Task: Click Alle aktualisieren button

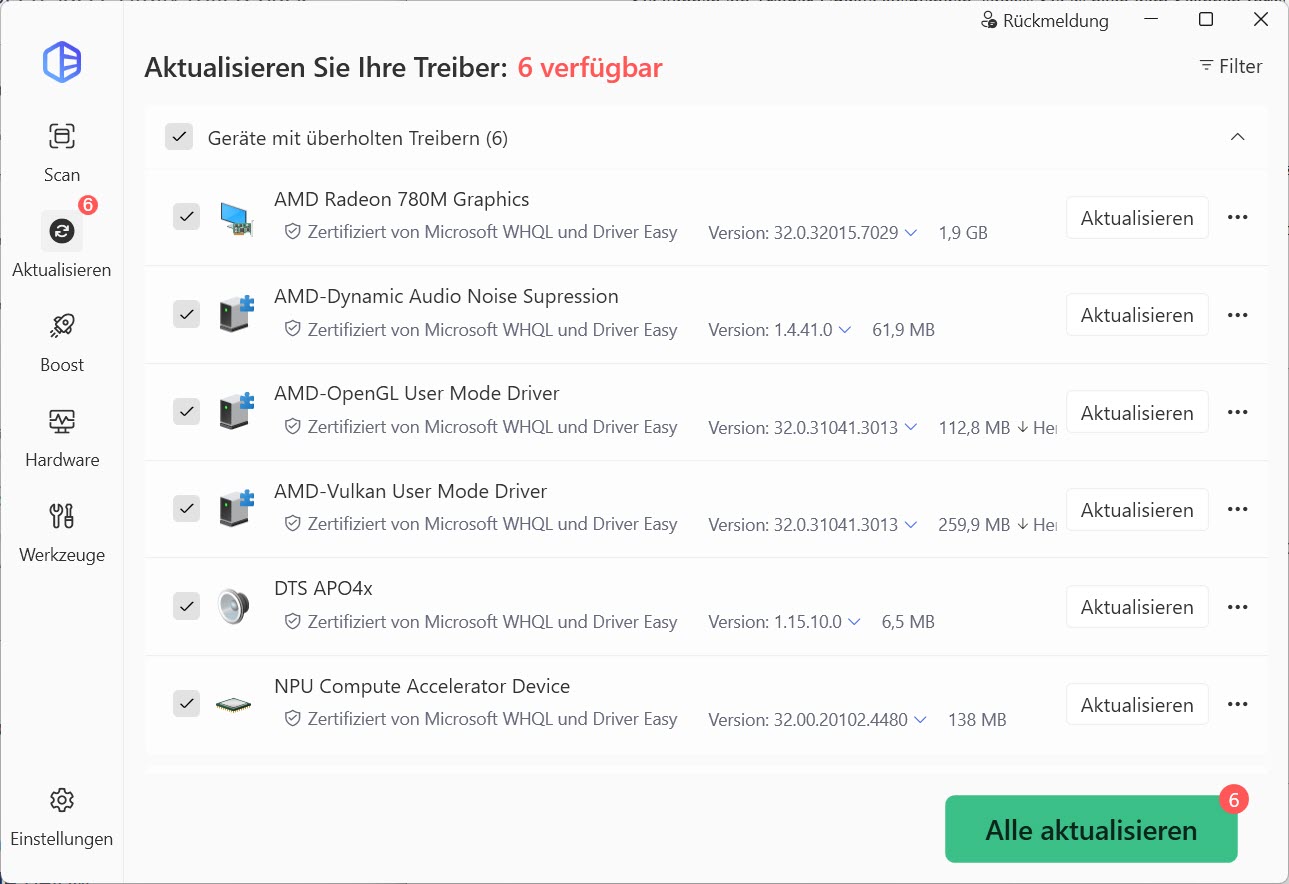Action: coord(1091,829)
